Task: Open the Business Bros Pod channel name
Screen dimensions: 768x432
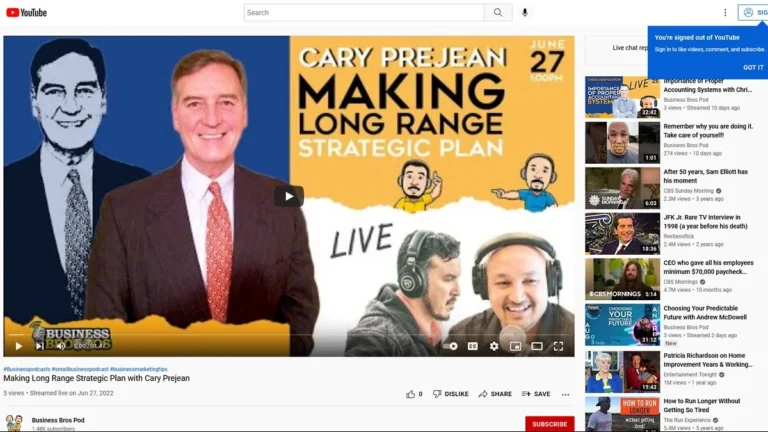Action: click(x=58, y=420)
